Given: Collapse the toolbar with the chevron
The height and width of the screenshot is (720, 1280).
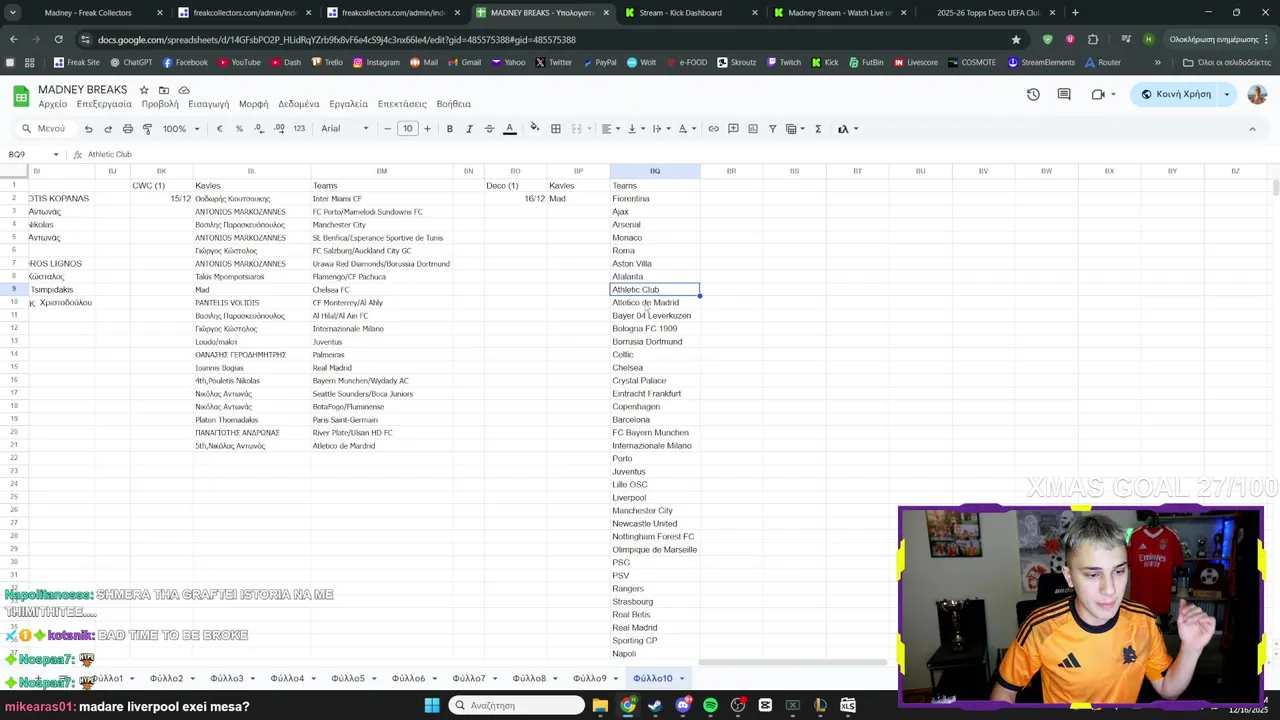Looking at the screenshot, I should (x=1252, y=129).
